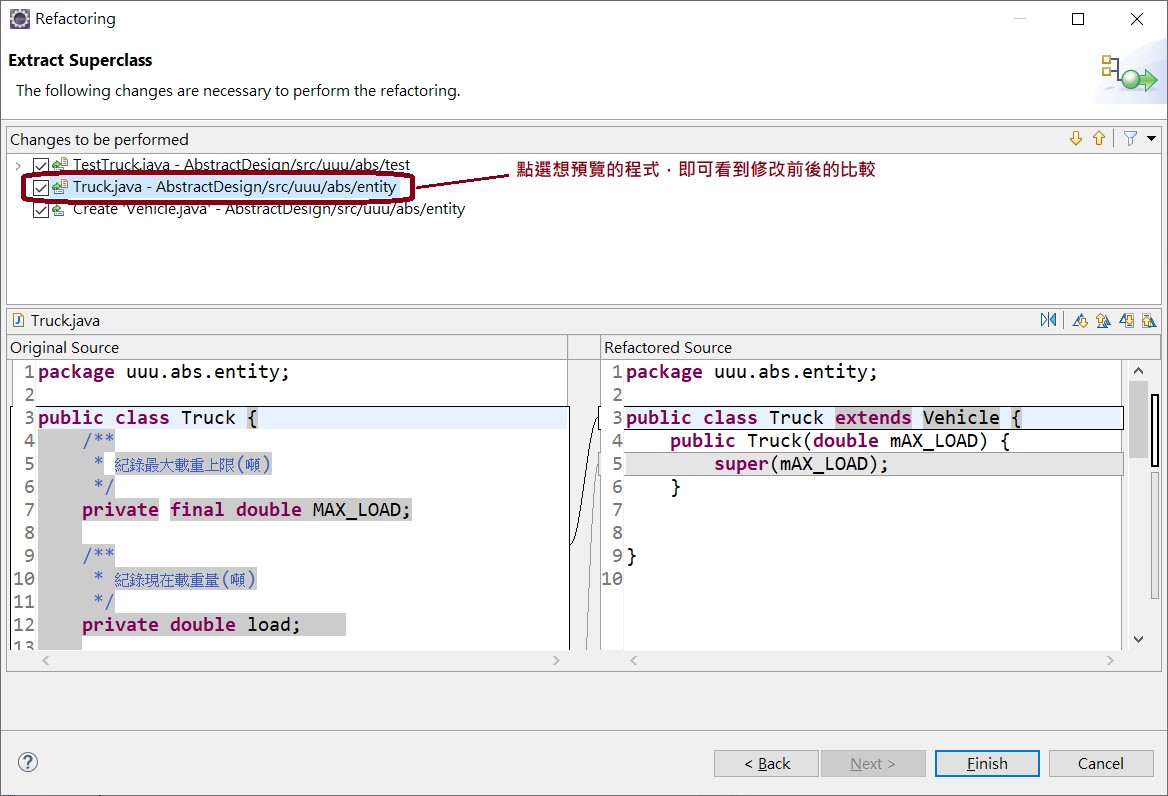Screen dimensions: 1168x796
Task: Jump to previous change in compare viewer
Action: click(1149, 320)
